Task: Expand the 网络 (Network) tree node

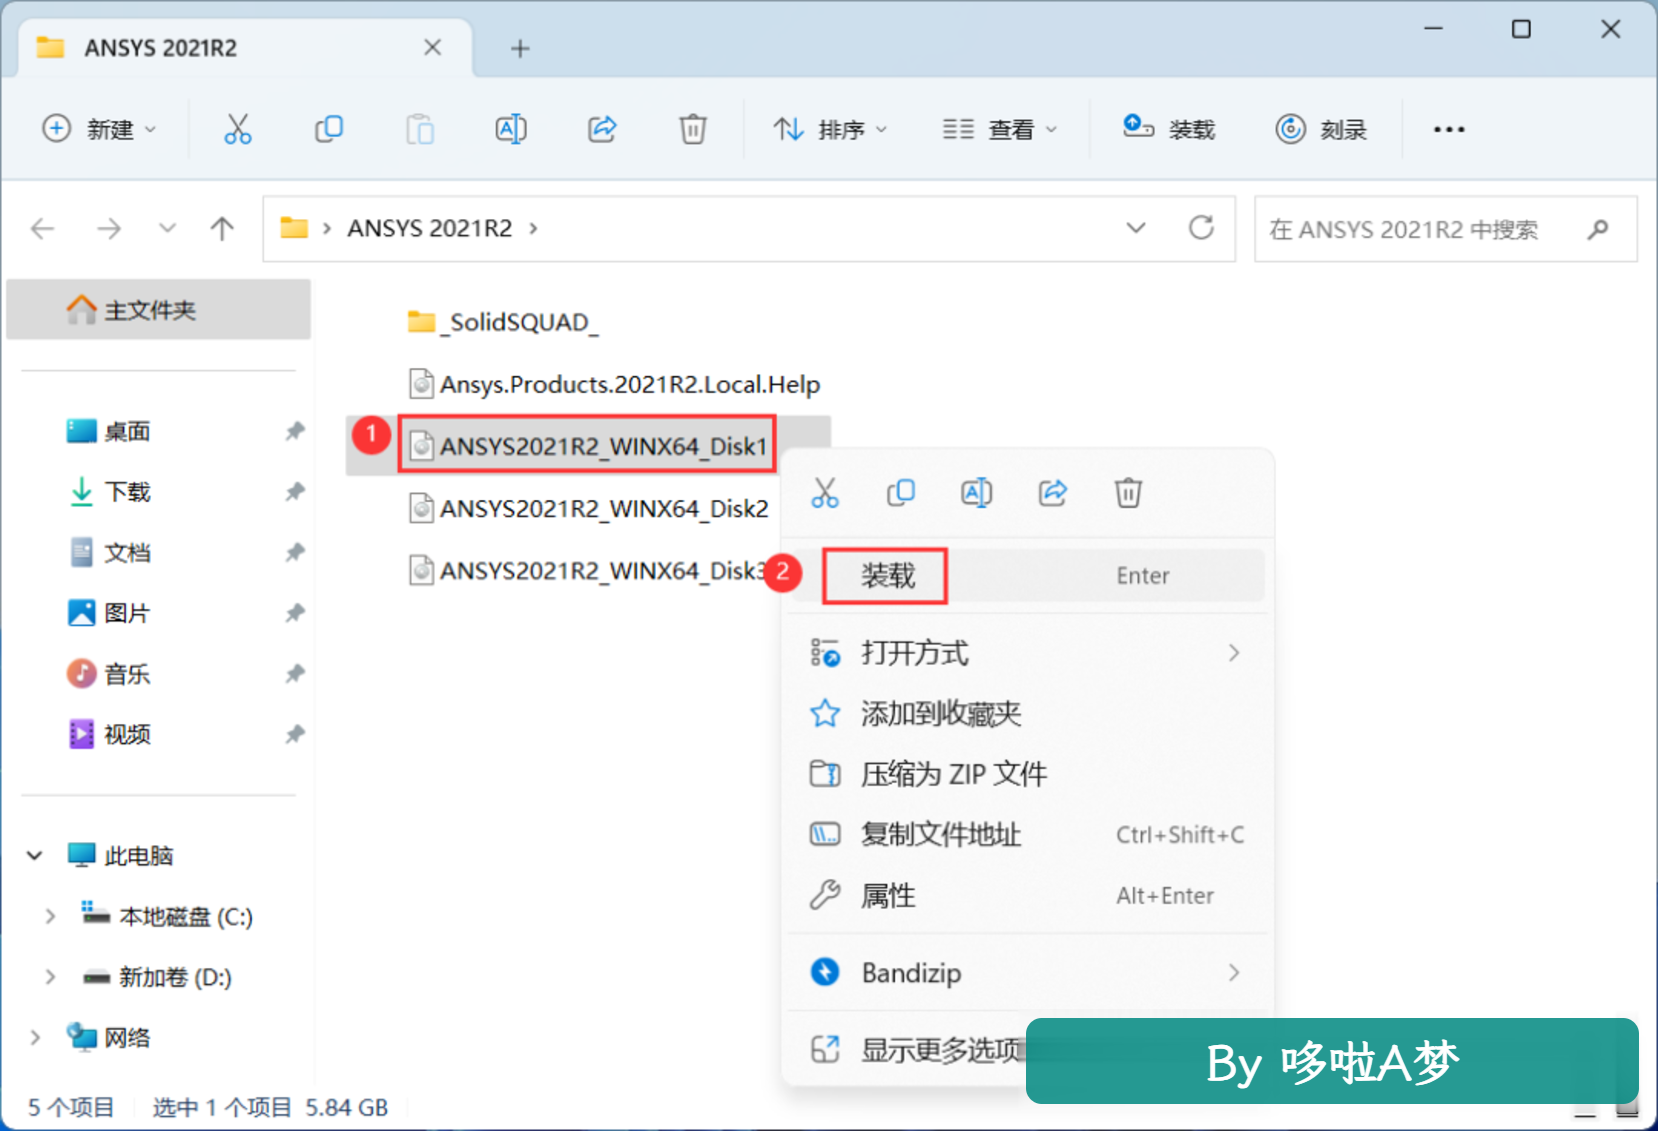Action: pos(35,1038)
